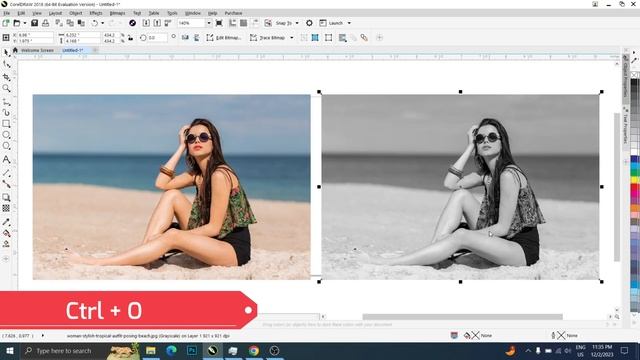Open the folder icon dropdown arrow
The image size is (640, 360).
click(x=24, y=23)
